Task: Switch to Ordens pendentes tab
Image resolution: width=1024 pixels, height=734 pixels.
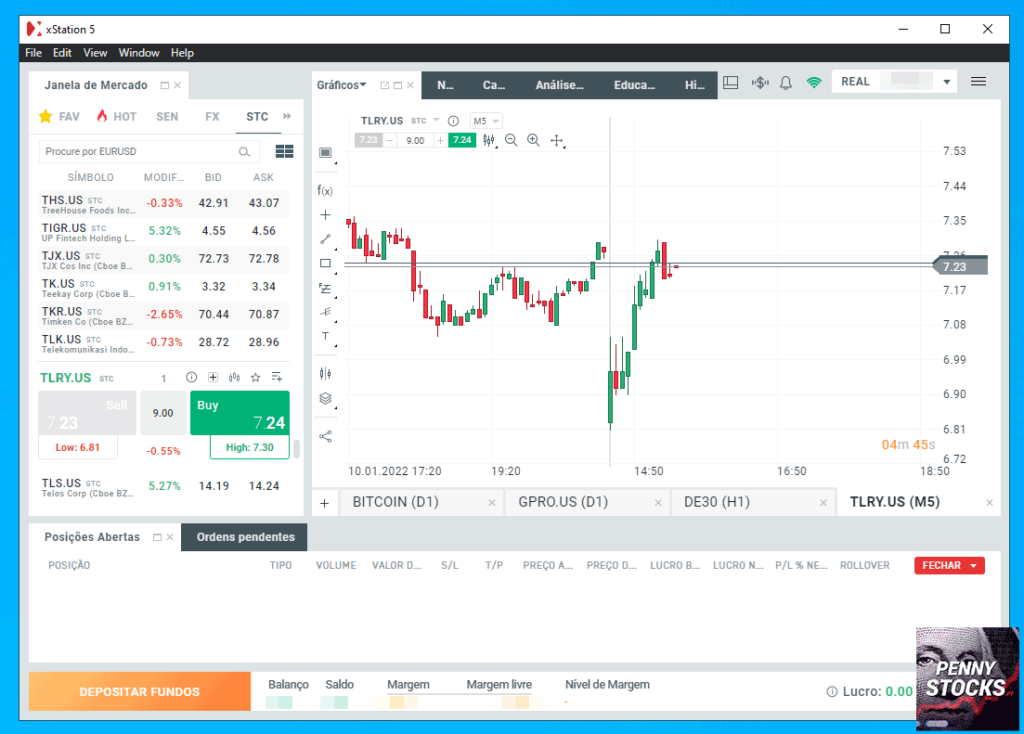Action: click(x=246, y=537)
